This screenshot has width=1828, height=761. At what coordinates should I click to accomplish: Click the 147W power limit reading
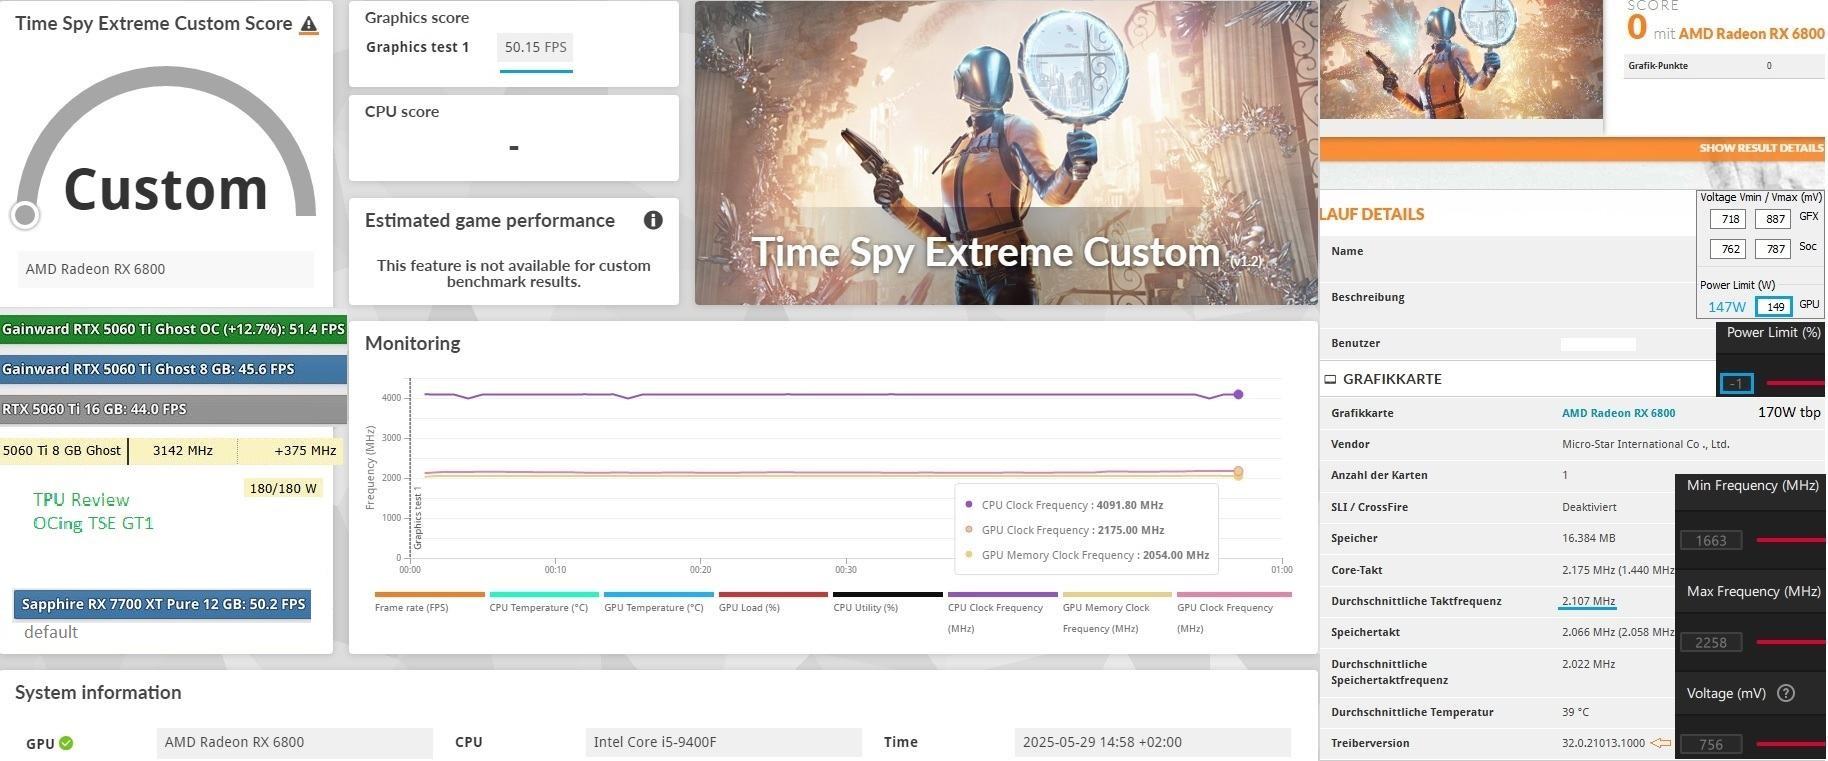(1727, 307)
